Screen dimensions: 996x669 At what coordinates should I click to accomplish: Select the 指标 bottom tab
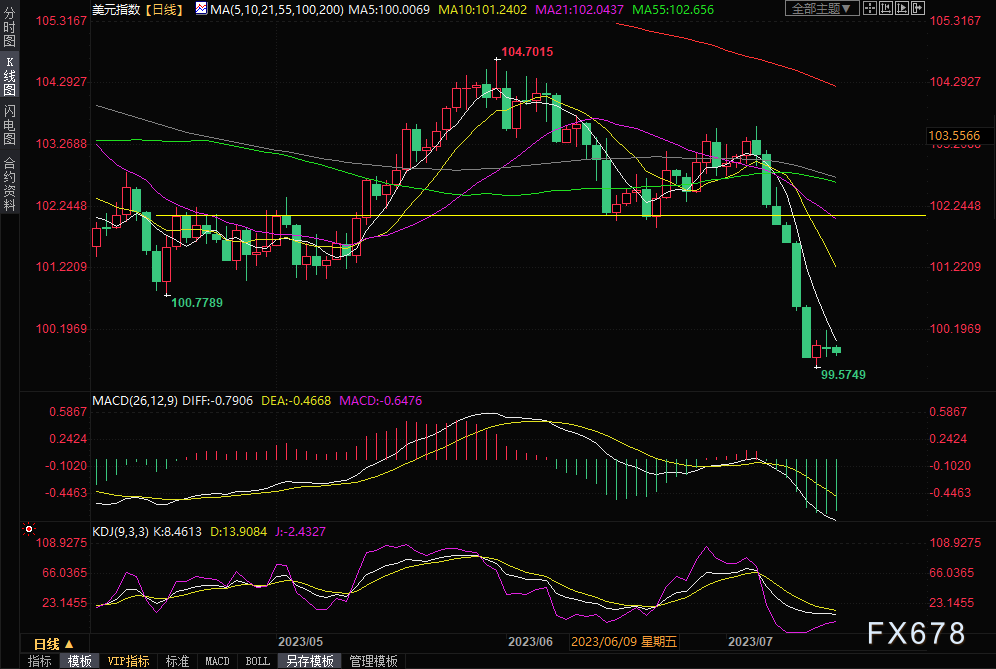click(x=40, y=661)
